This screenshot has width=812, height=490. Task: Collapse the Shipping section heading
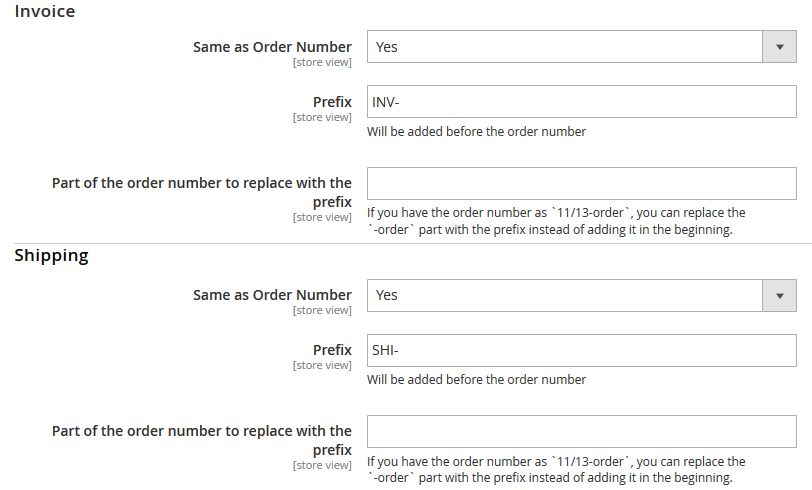pyautogui.click(x=51, y=256)
